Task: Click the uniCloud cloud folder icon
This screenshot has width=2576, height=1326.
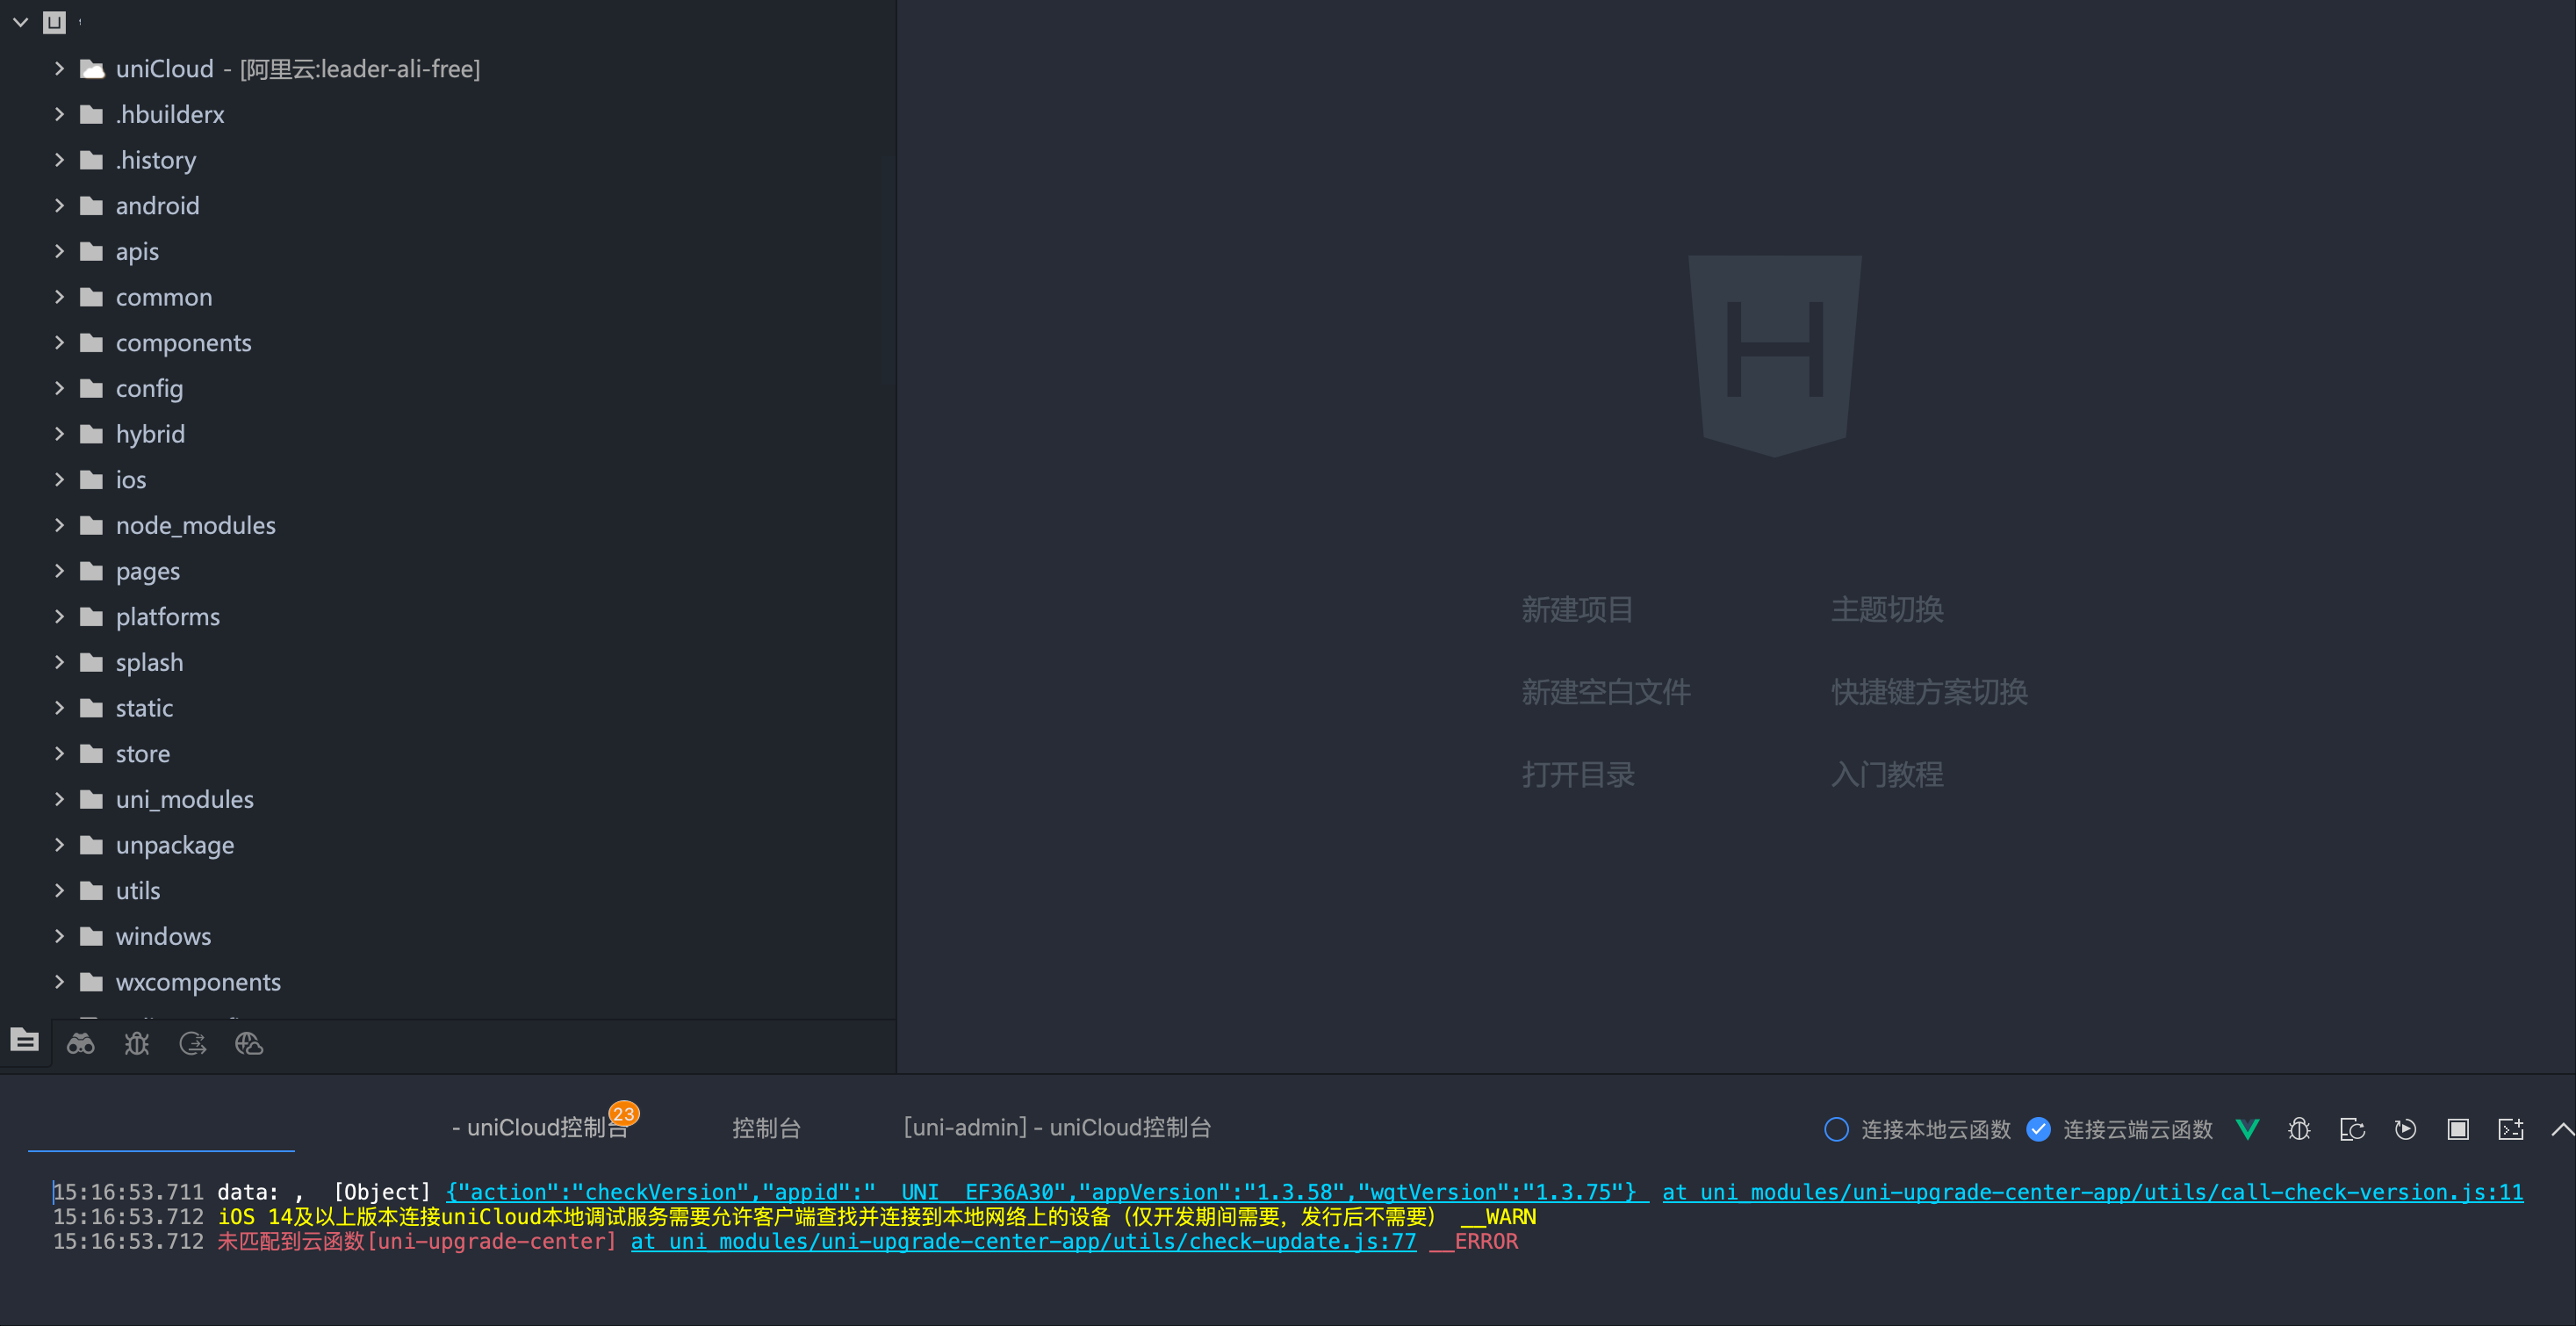Action: [x=92, y=69]
